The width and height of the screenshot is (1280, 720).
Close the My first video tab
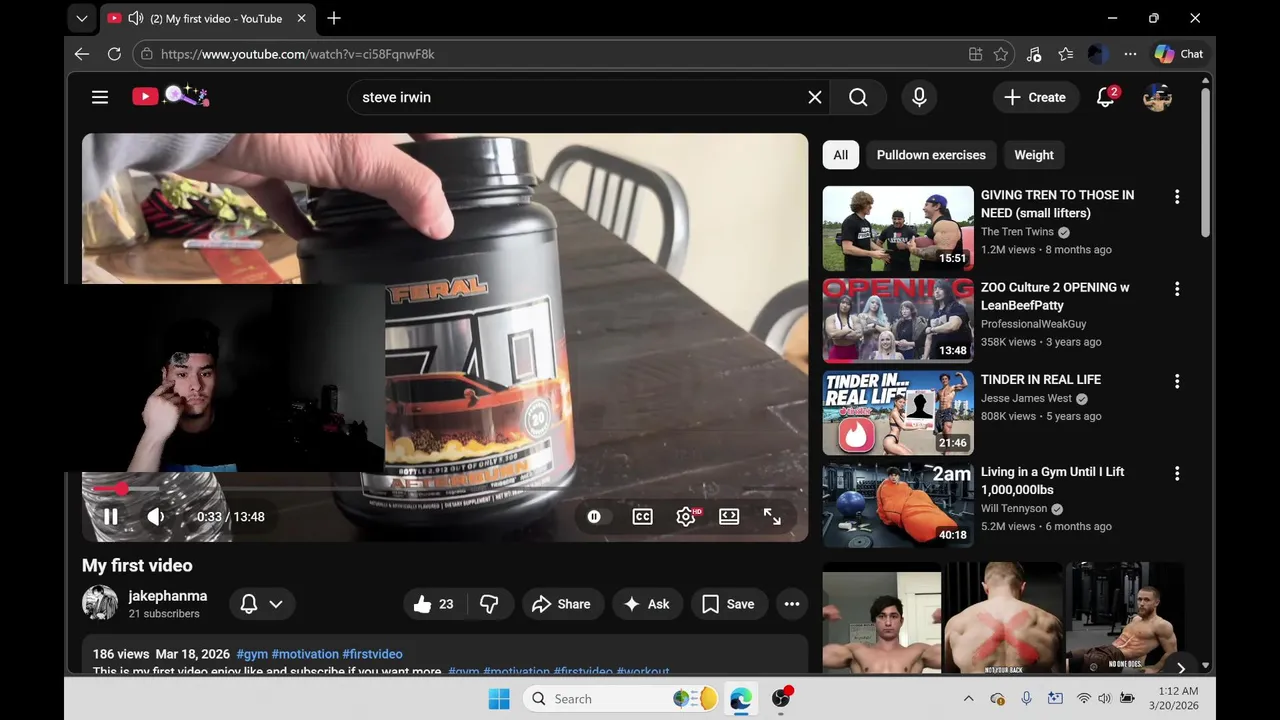(301, 18)
